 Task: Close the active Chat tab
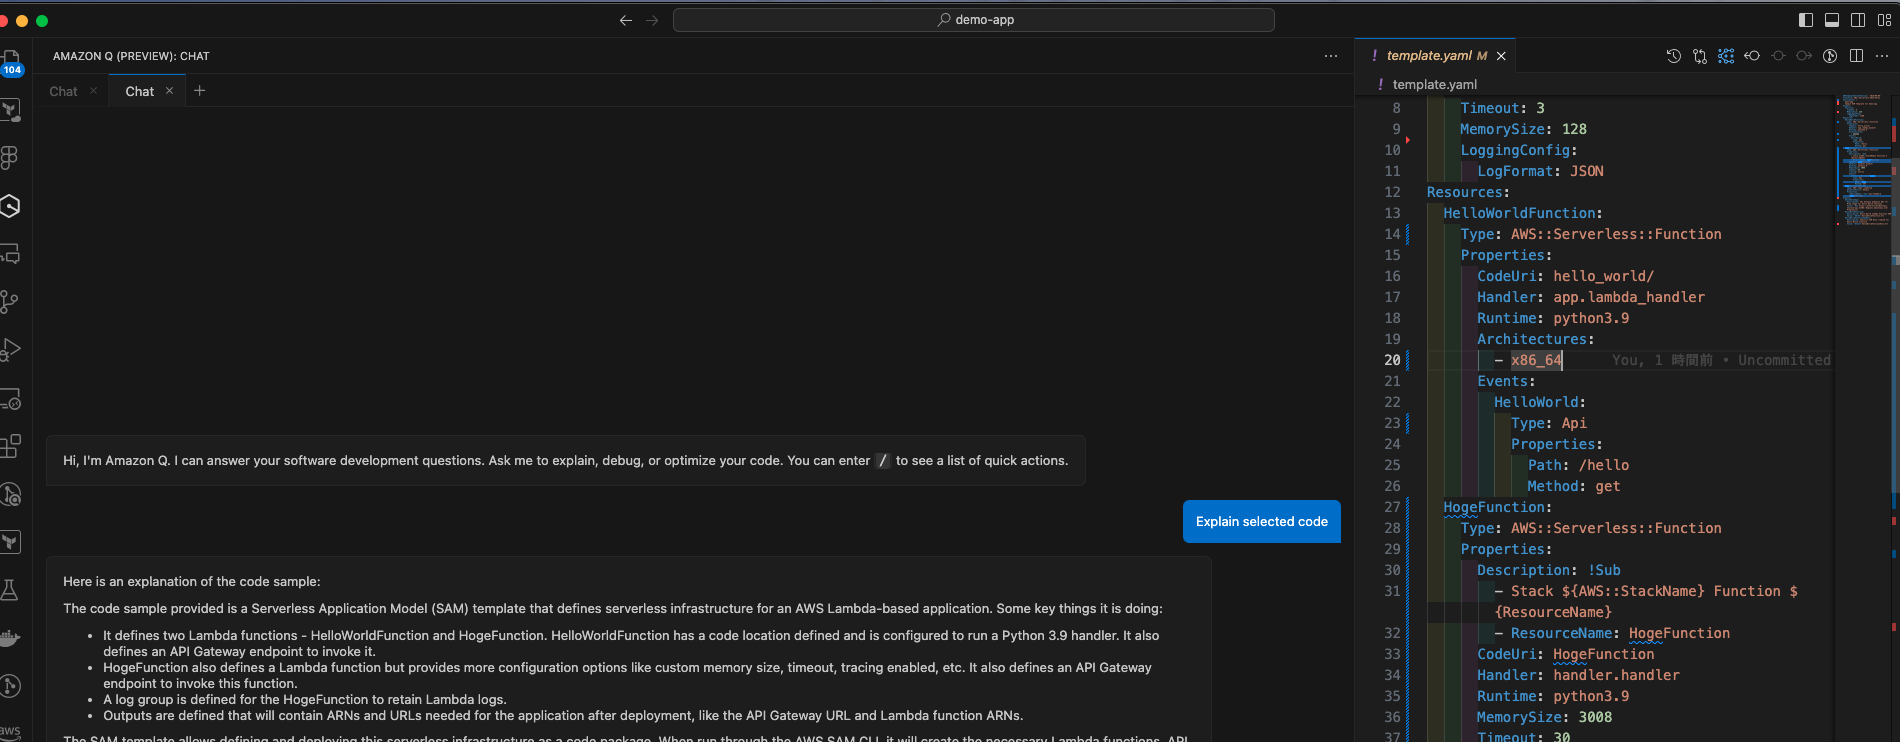[170, 91]
